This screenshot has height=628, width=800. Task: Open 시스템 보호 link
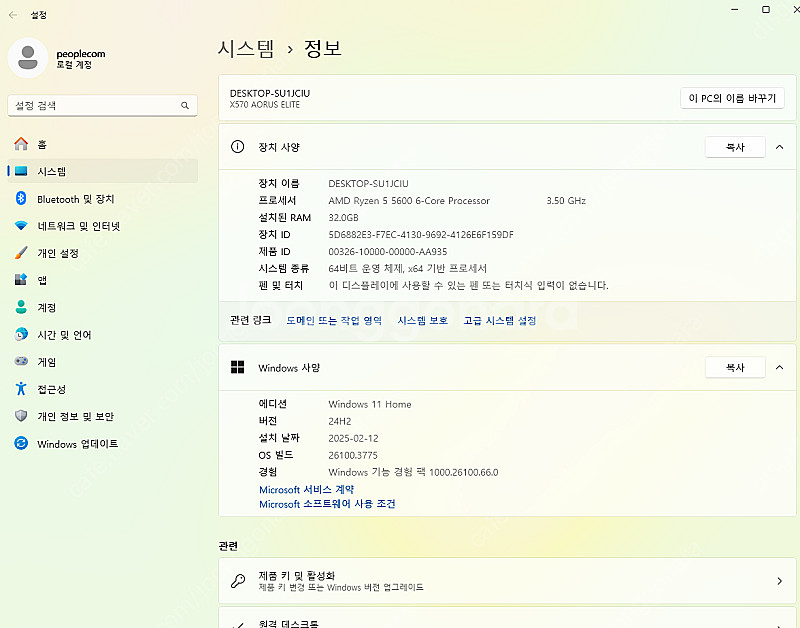422,320
